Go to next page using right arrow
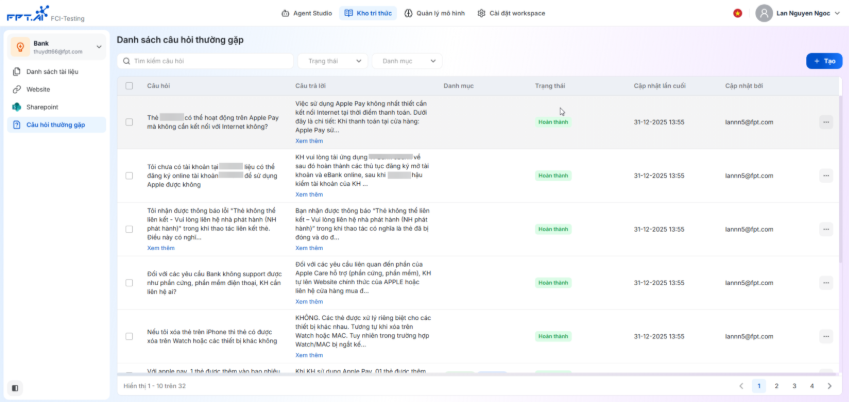 click(x=829, y=385)
